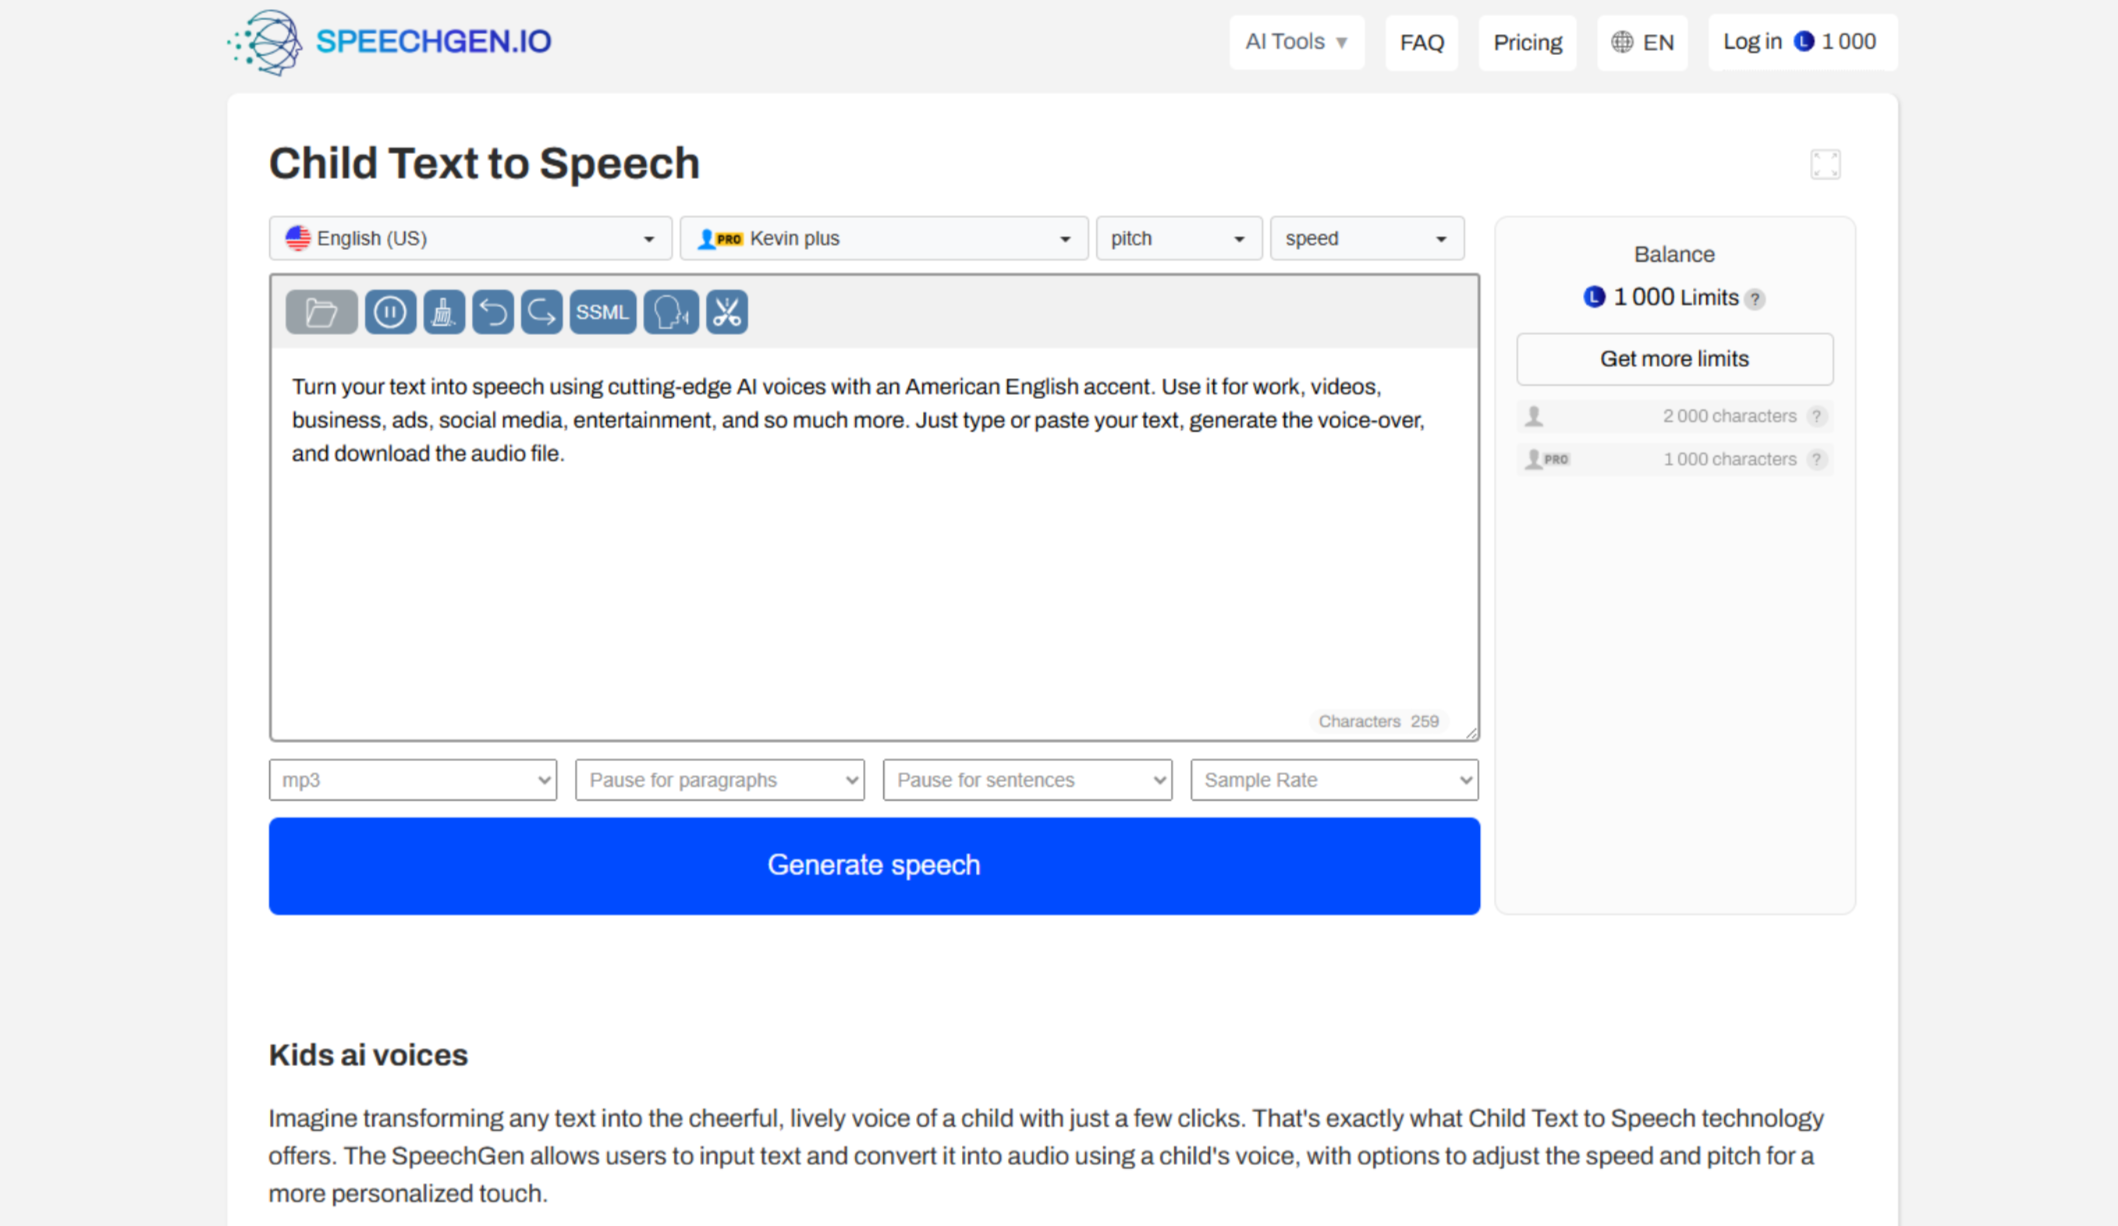Image resolution: width=2118 pixels, height=1226 pixels.
Task: Generate speech from the entered text
Action: [x=873, y=865]
